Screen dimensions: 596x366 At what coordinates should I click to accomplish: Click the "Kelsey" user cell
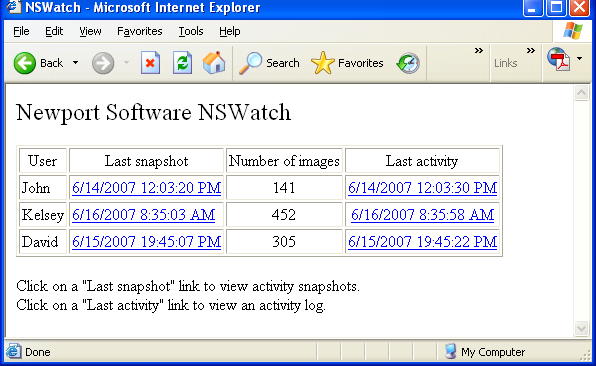43,215
